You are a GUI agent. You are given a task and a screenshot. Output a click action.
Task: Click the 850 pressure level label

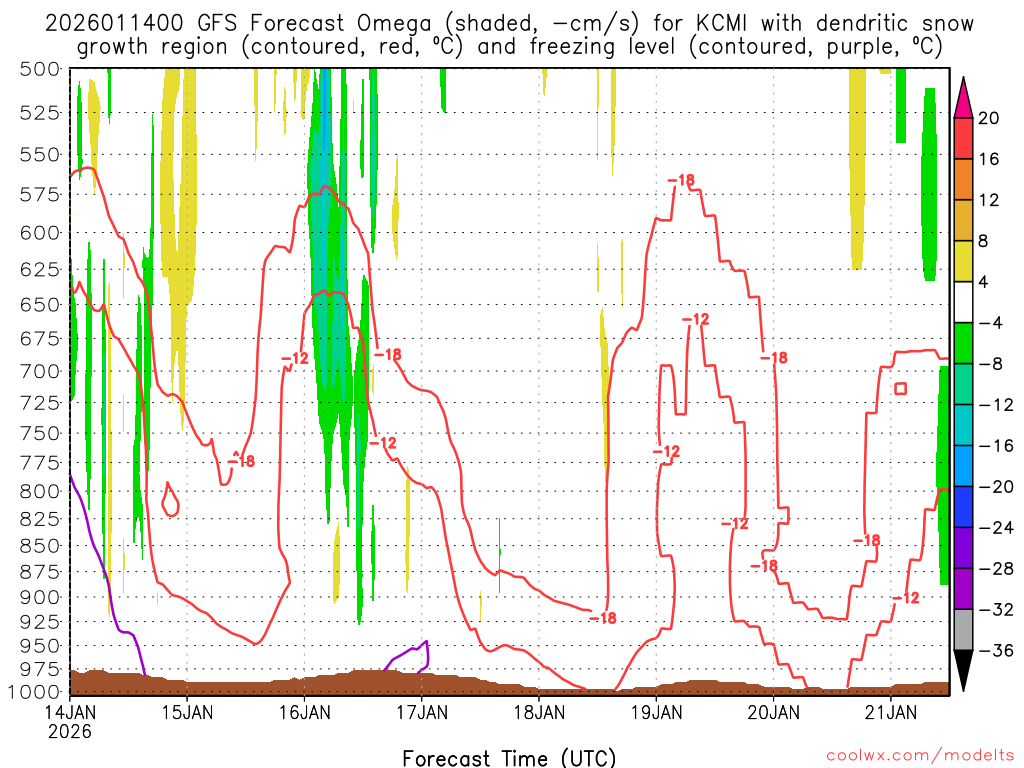pyautogui.click(x=40, y=546)
